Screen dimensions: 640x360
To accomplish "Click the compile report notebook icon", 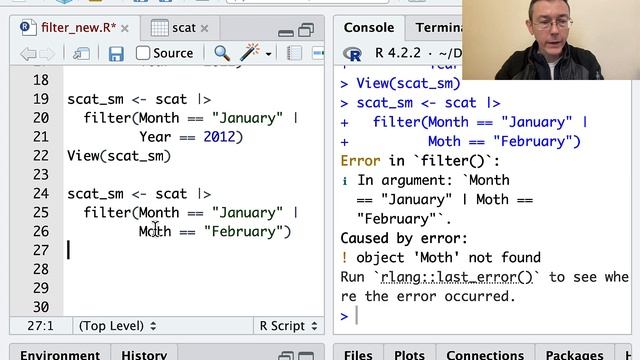I will (294, 53).
